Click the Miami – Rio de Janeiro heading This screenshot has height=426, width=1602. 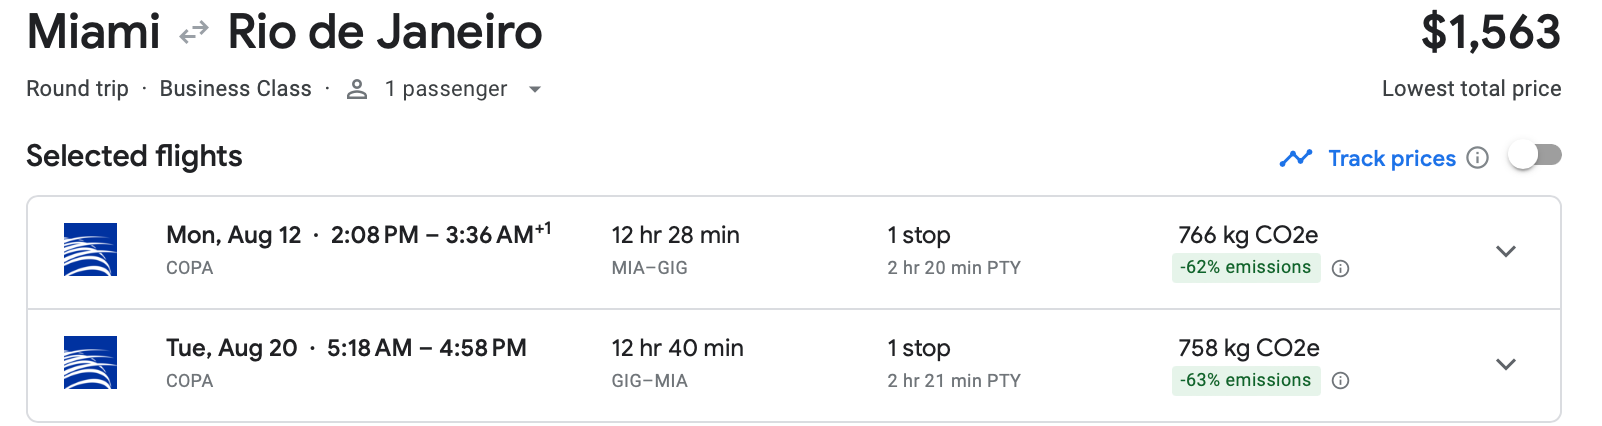click(284, 32)
